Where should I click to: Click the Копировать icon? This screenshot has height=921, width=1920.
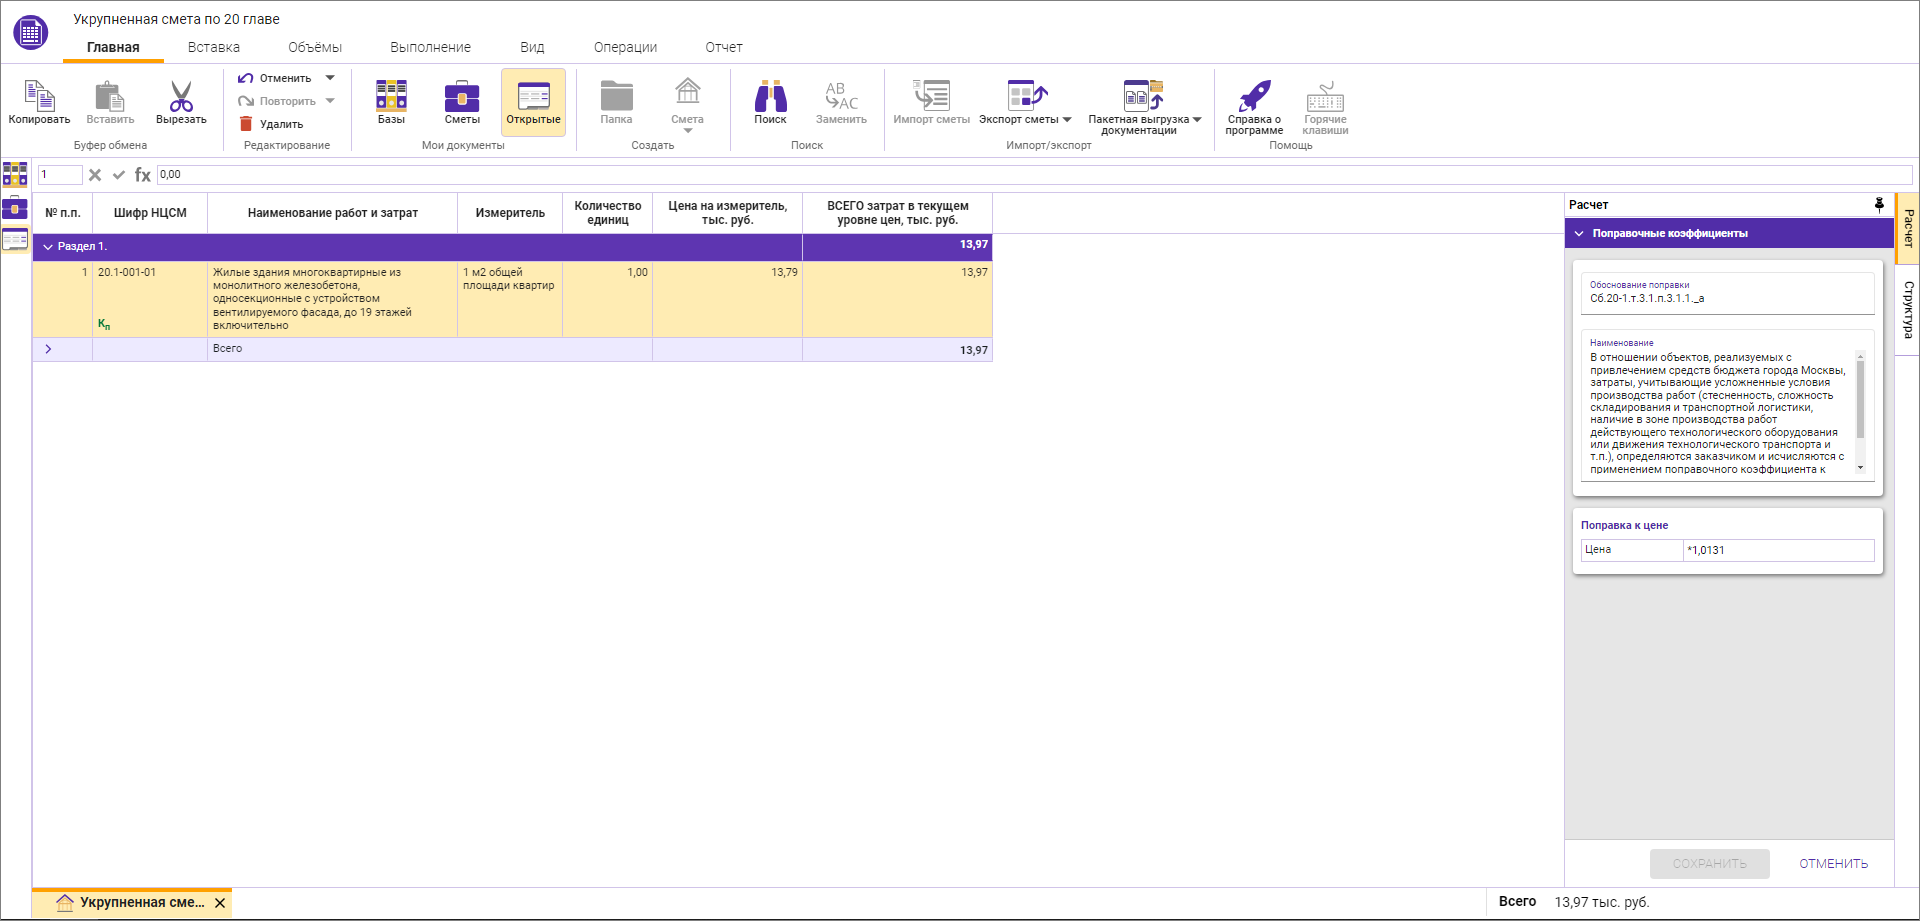[x=39, y=97]
